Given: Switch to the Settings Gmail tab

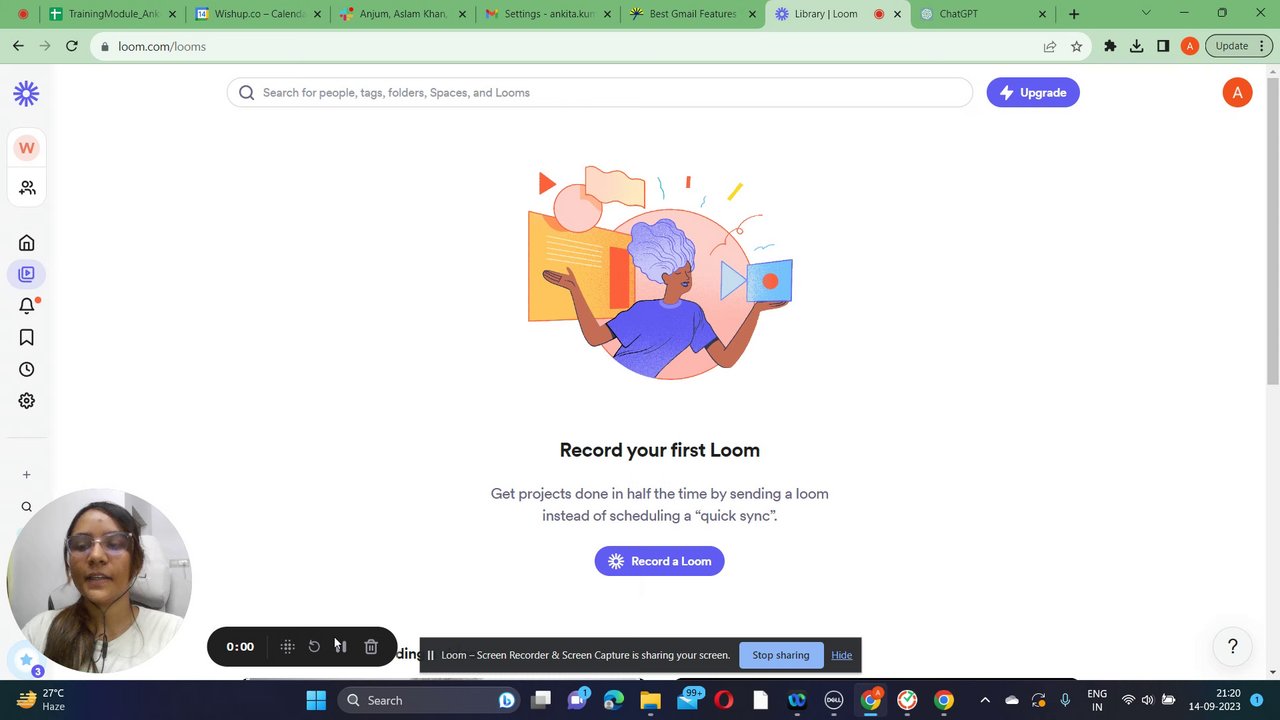Looking at the screenshot, I should (548, 14).
